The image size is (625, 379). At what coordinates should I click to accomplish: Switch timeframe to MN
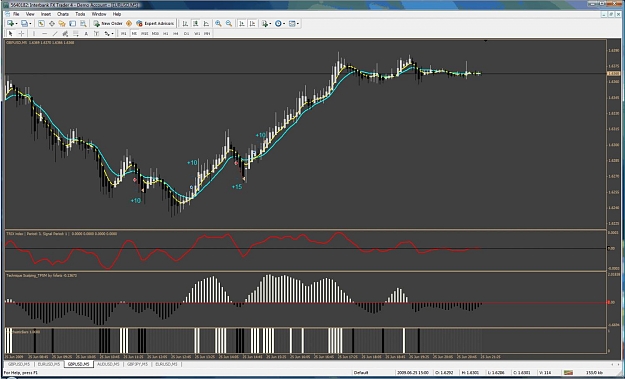tap(207, 33)
